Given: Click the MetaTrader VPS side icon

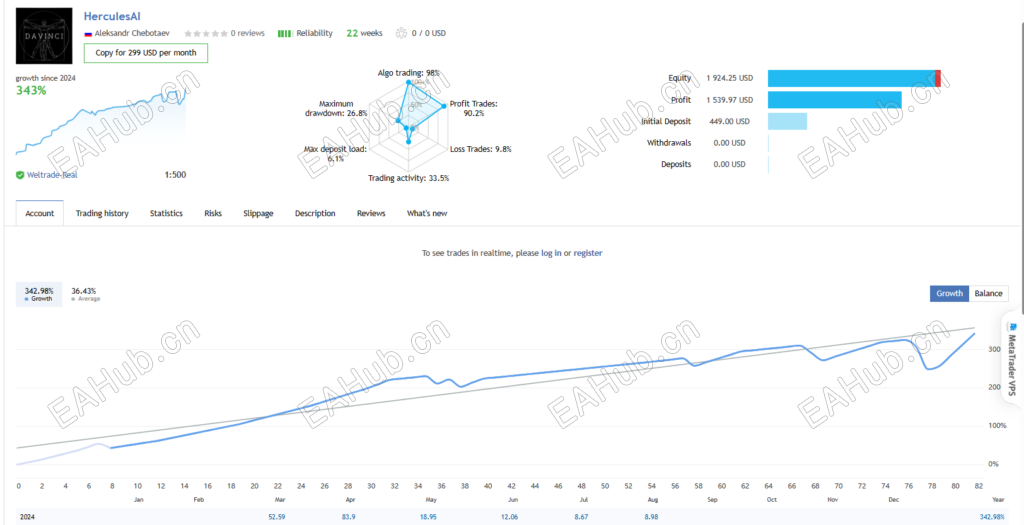Looking at the screenshot, I should (1013, 326).
